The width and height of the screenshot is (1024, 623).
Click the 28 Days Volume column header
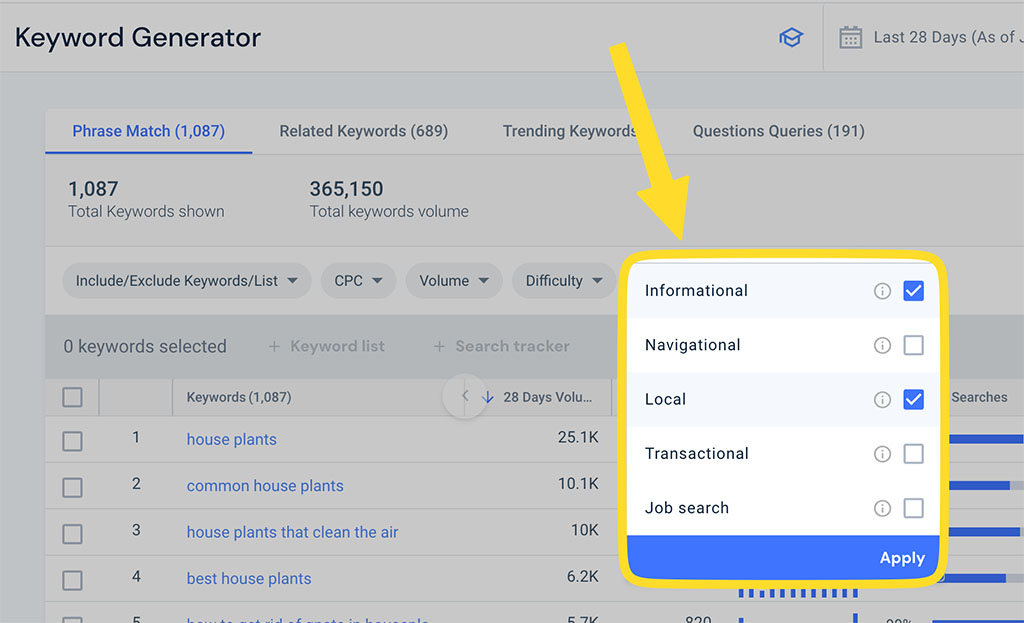click(x=547, y=397)
